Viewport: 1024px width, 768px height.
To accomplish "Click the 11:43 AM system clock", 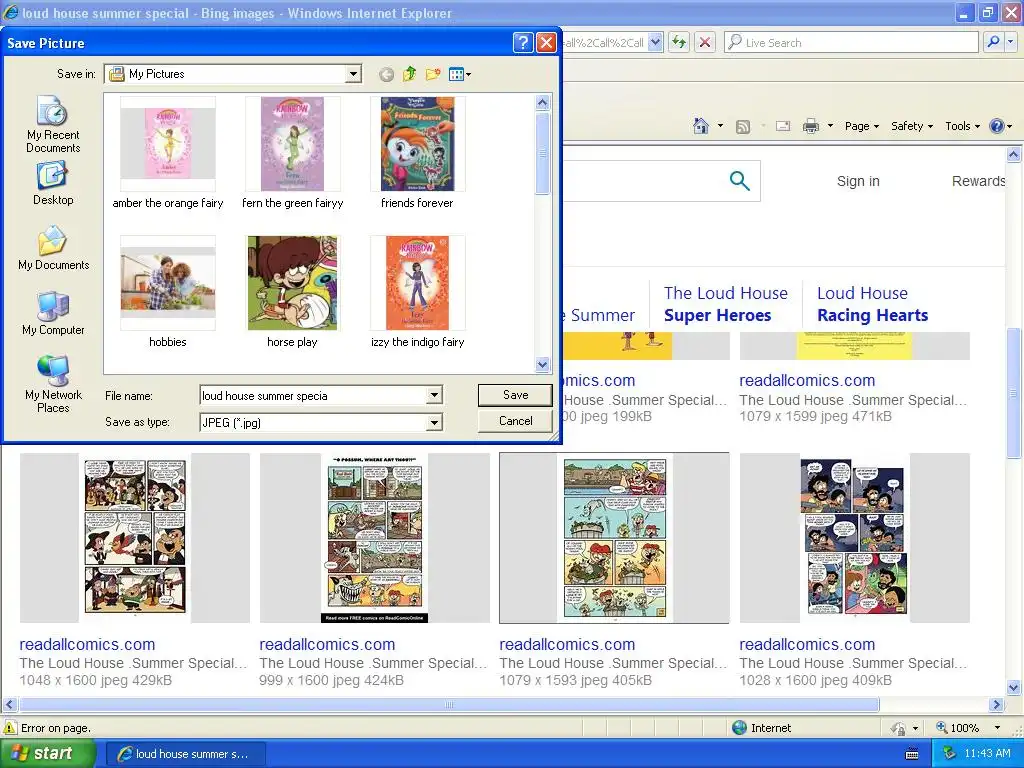I will pos(987,754).
